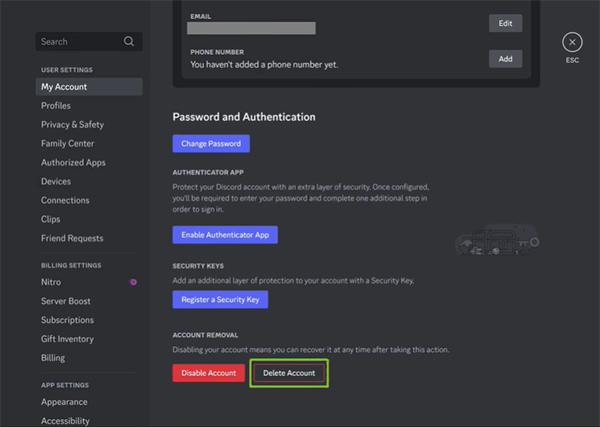The height and width of the screenshot is (427, 600).
Task: Click the search magnifier icon
Action: point(129,41)
